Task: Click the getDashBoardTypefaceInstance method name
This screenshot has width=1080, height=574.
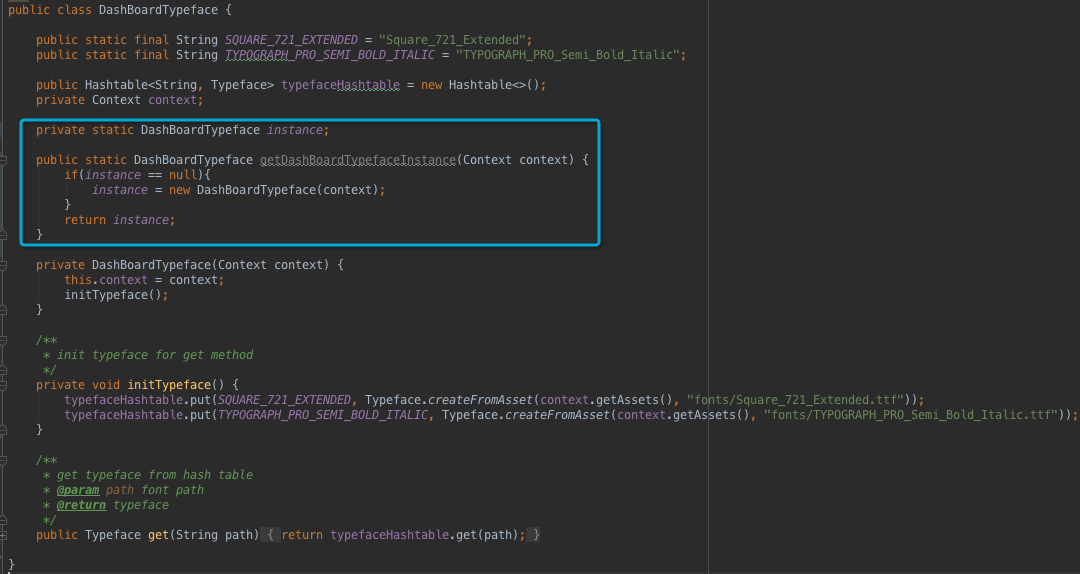Action: click(358, 160)
